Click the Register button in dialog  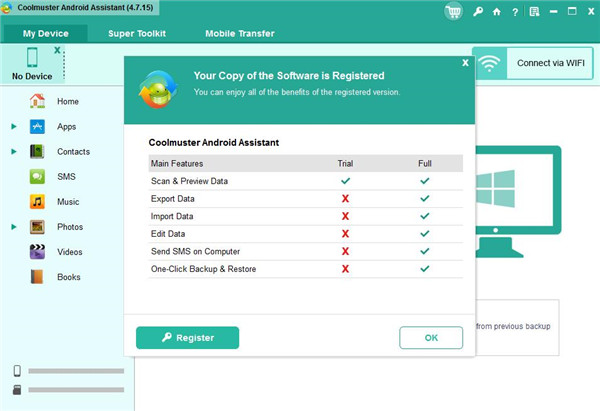tap(187, 338)
